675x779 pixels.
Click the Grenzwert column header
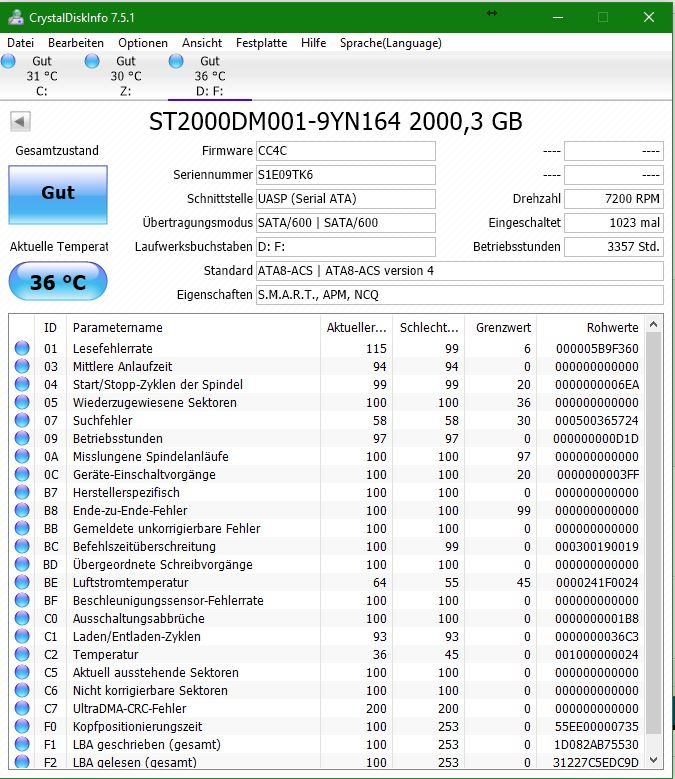click(501, 327)
